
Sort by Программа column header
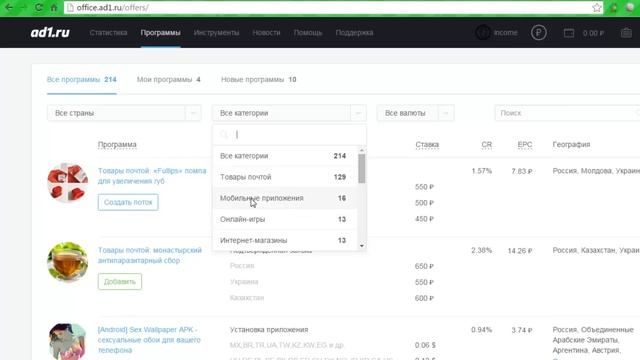[117, 144]
